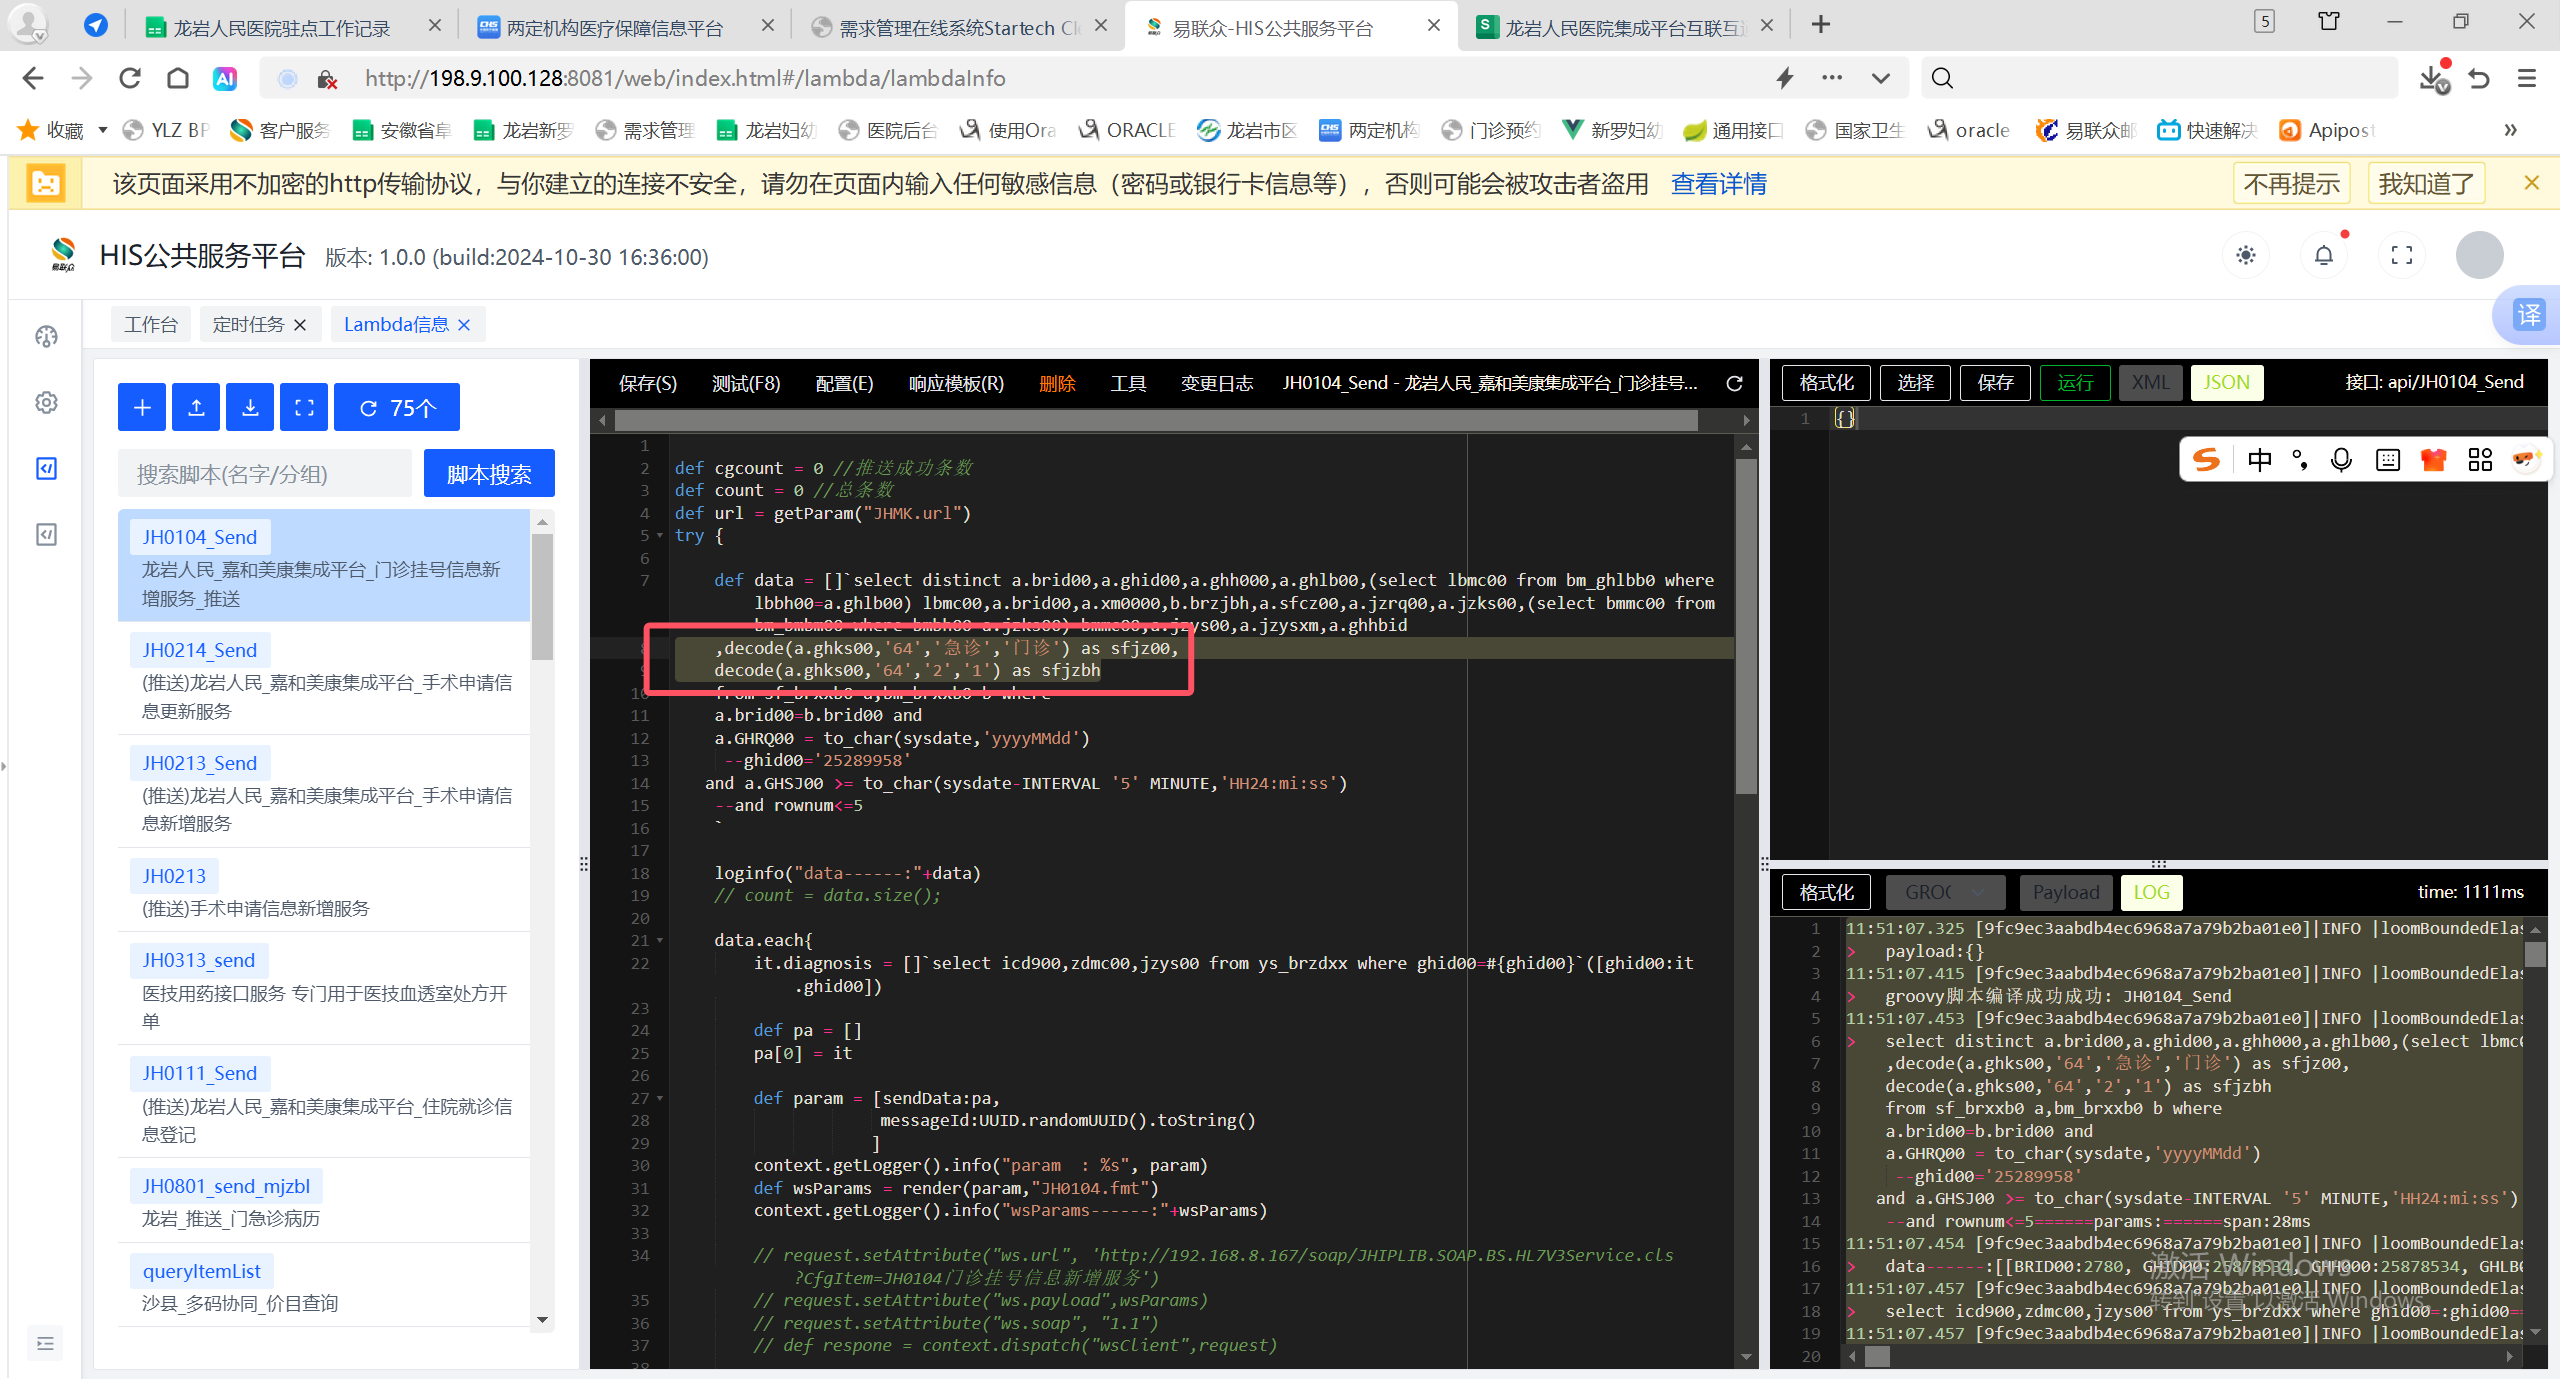Click the add new script plus button
The height and width of the screenshot is (1379, 2561).
point(142,407)
